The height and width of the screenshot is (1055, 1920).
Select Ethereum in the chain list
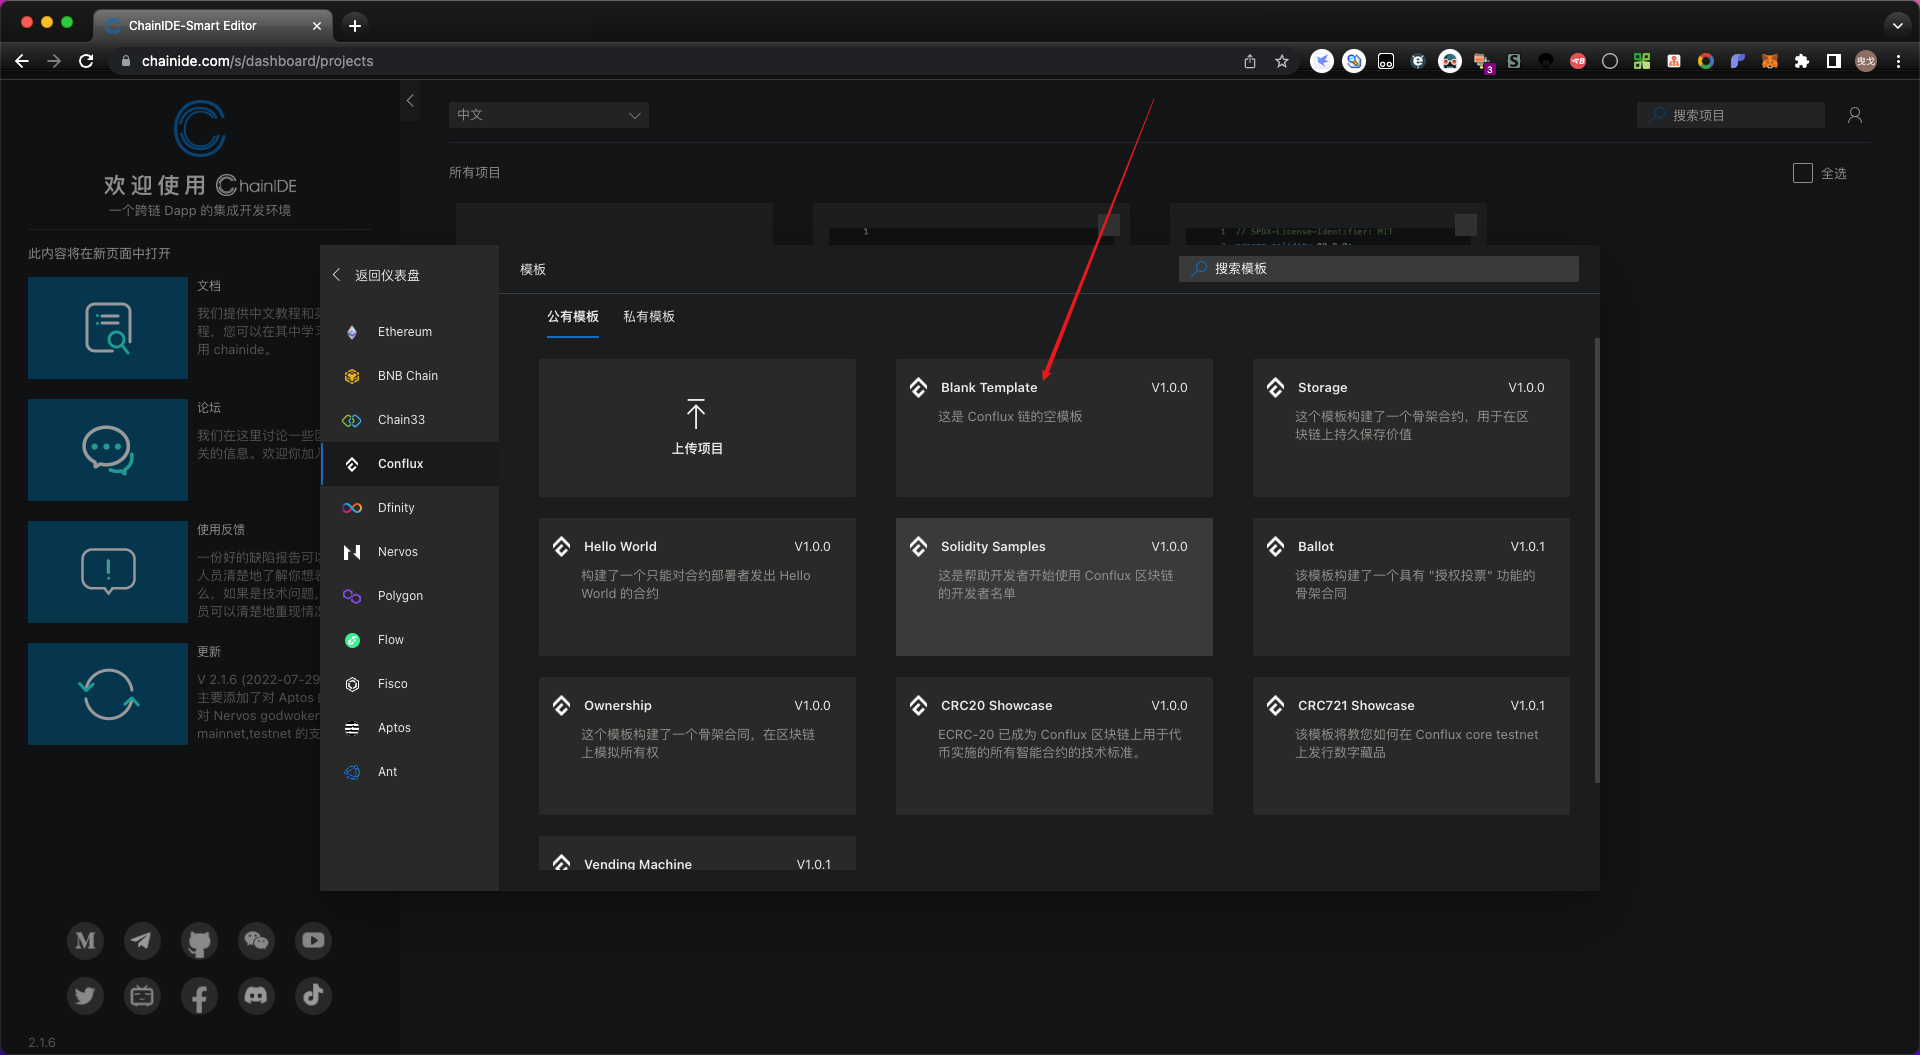pos(410,332)
